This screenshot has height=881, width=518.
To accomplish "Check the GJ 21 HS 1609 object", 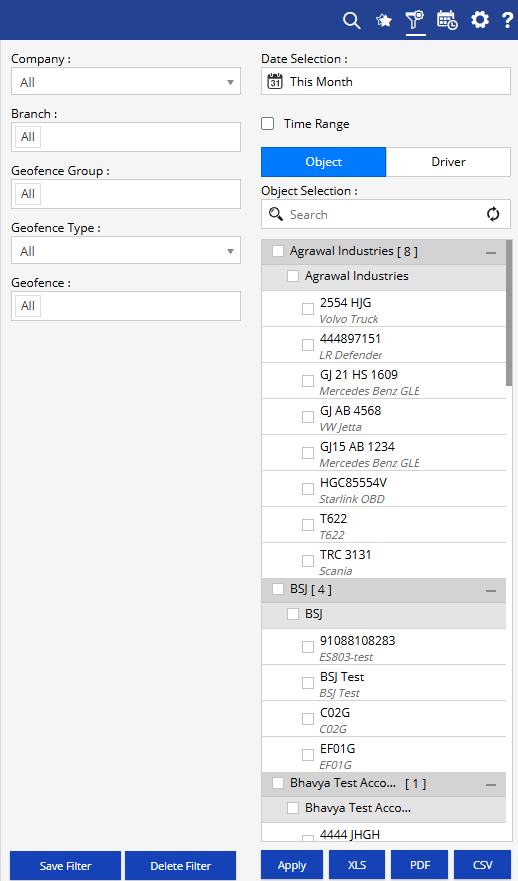I will tap(308, 381).
